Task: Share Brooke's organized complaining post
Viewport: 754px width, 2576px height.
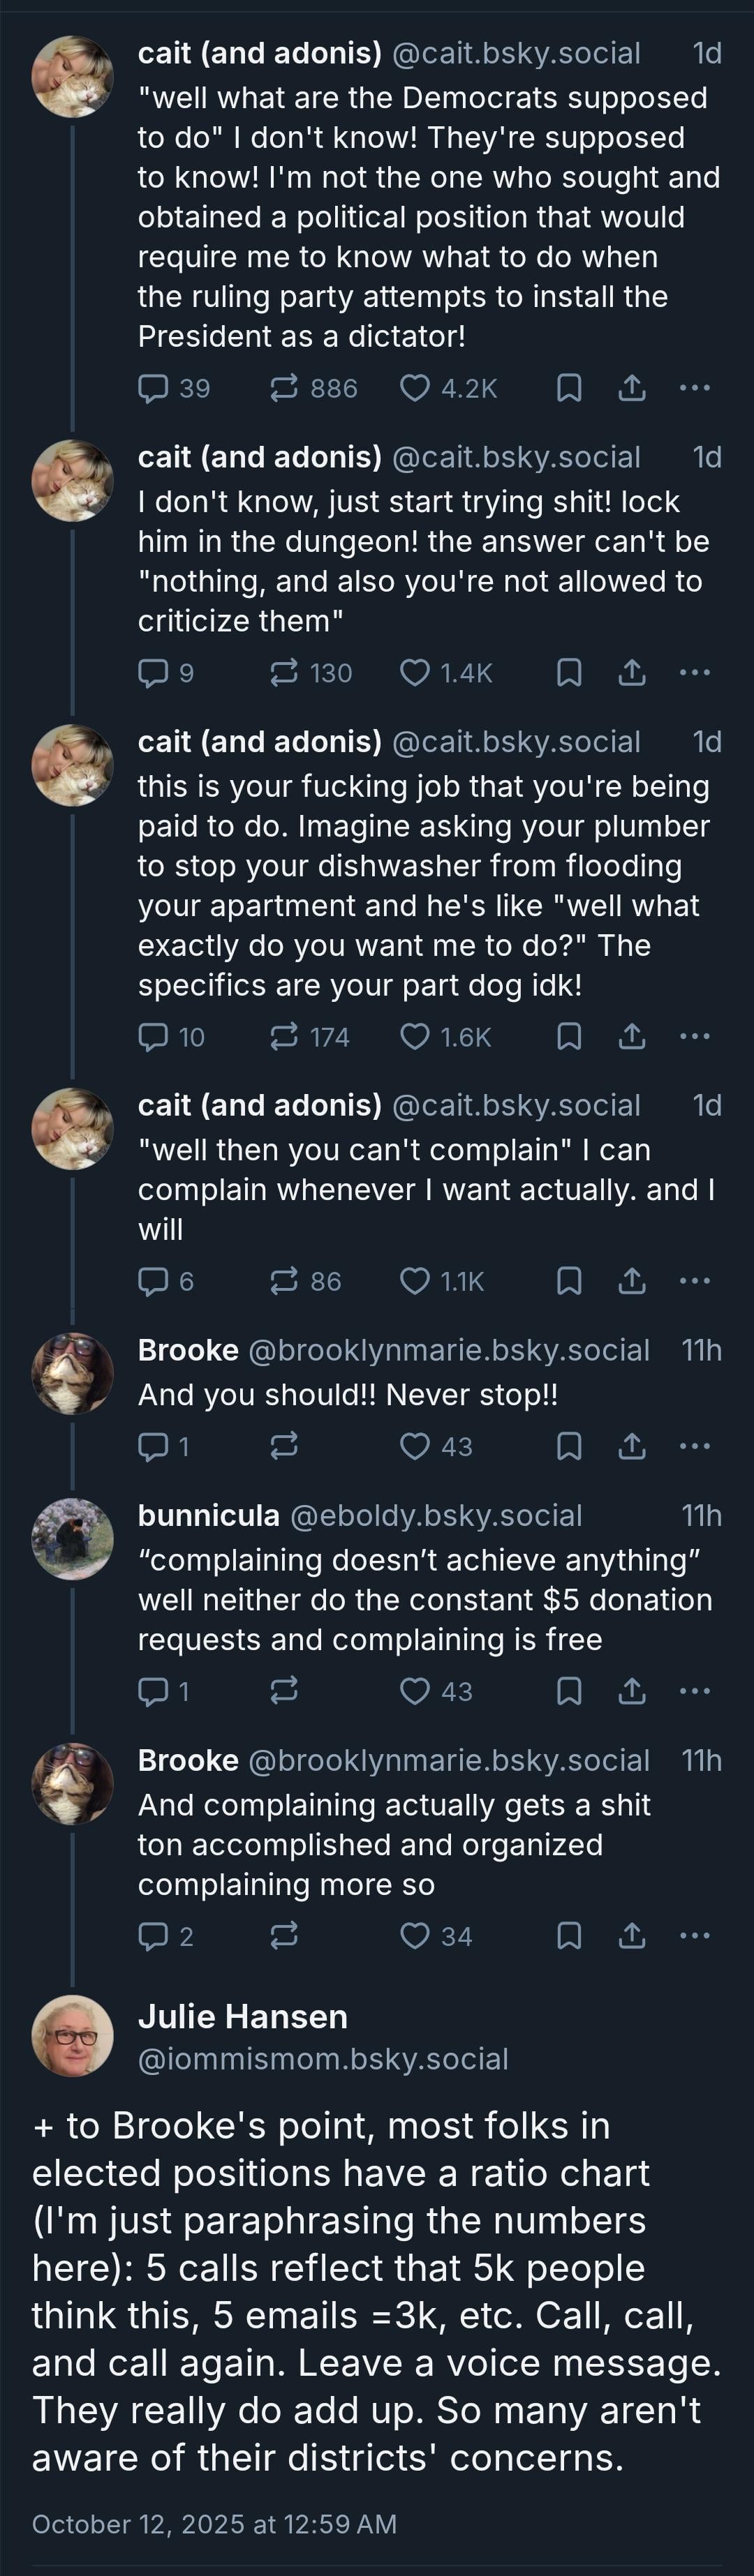Action: 632,1936
